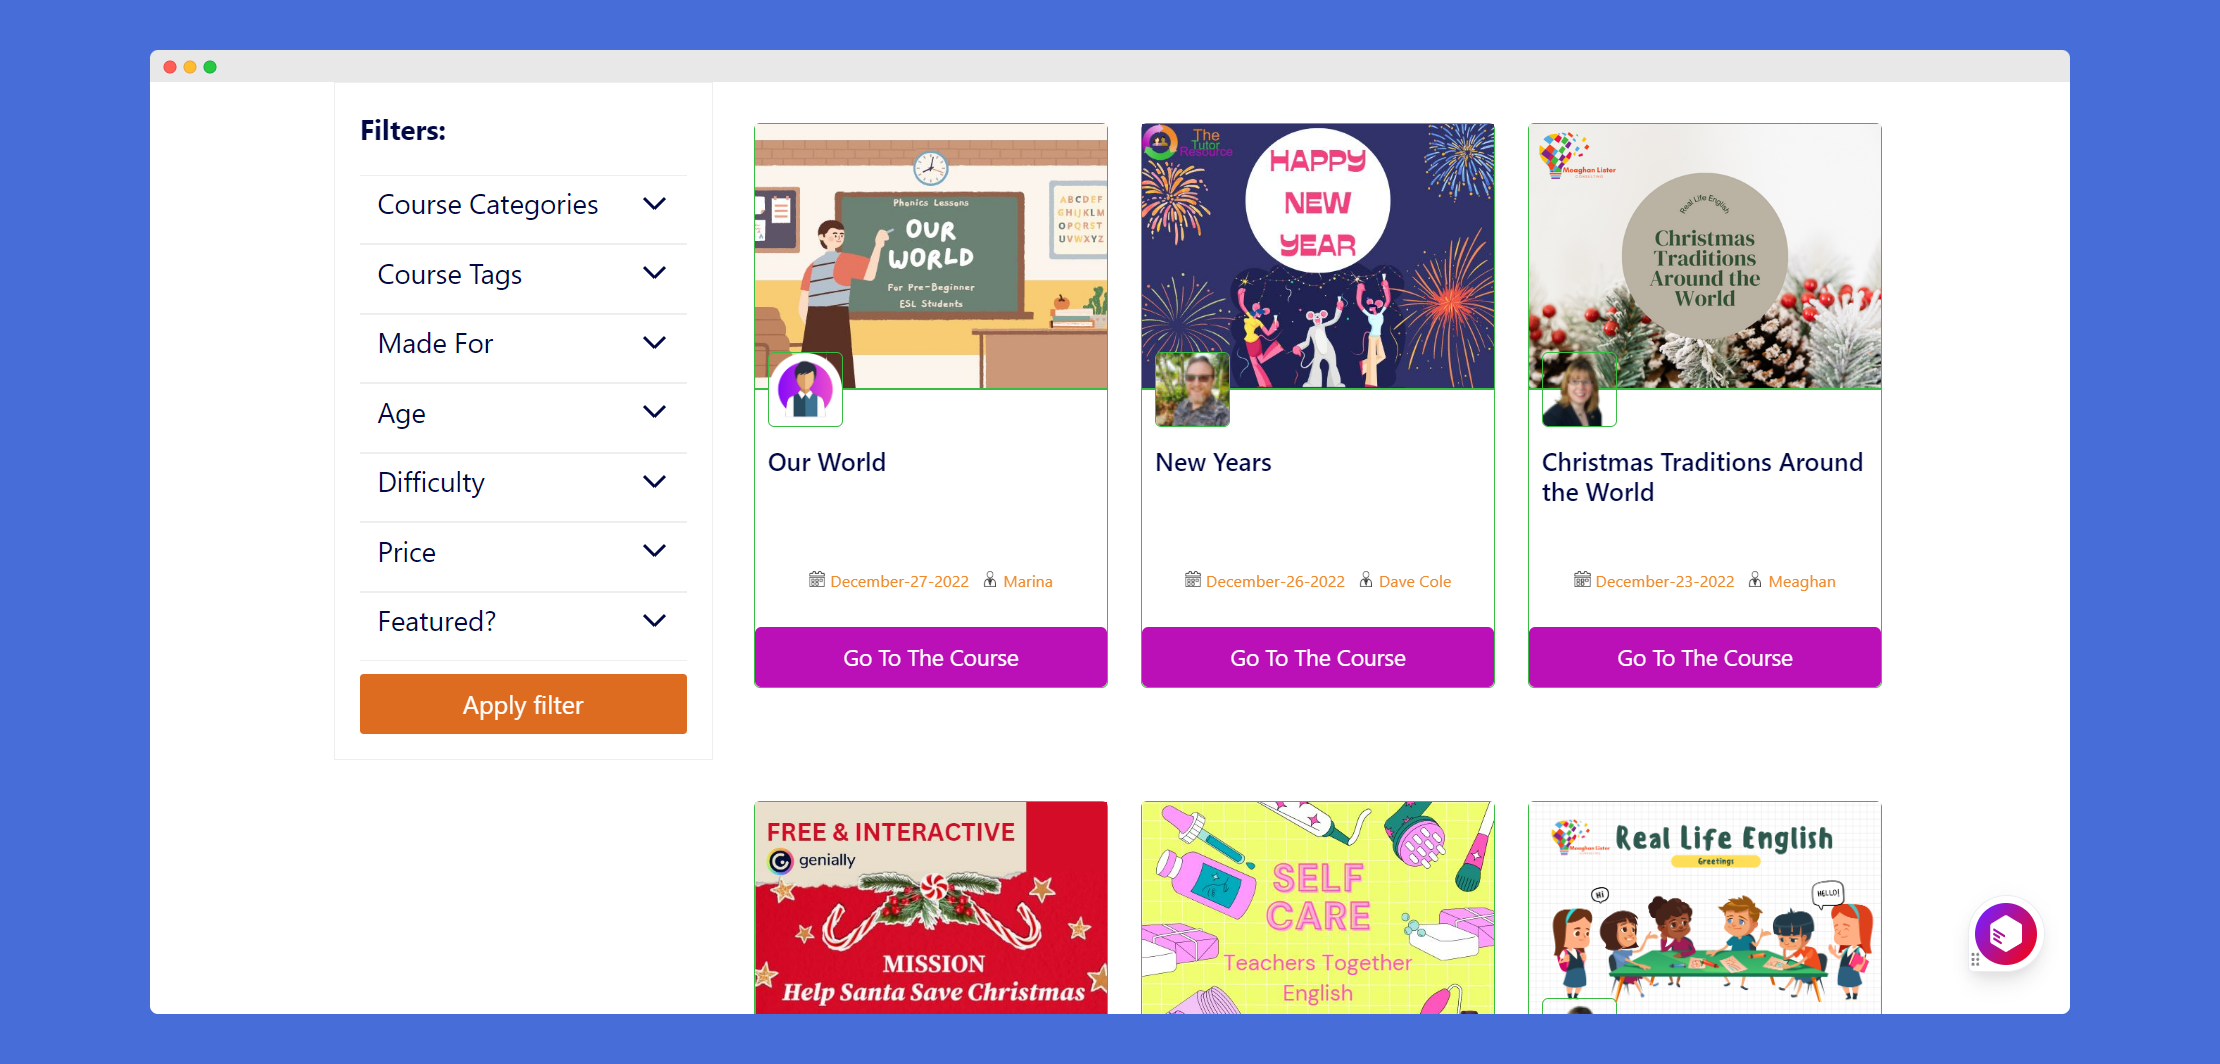
Task: Expand the Course Tags filter
Action: (x=523, y=274)
